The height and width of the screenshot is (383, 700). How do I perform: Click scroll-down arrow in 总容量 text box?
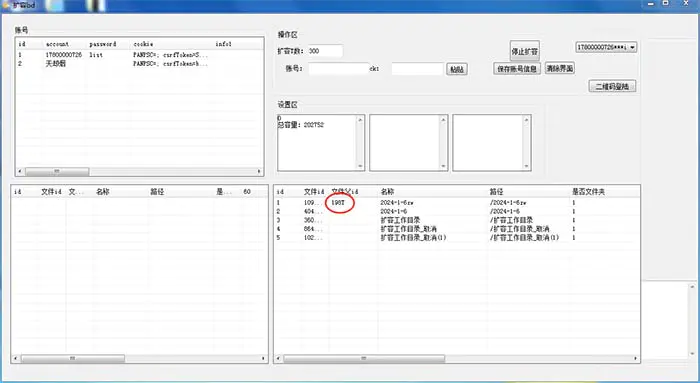[360, 166]
